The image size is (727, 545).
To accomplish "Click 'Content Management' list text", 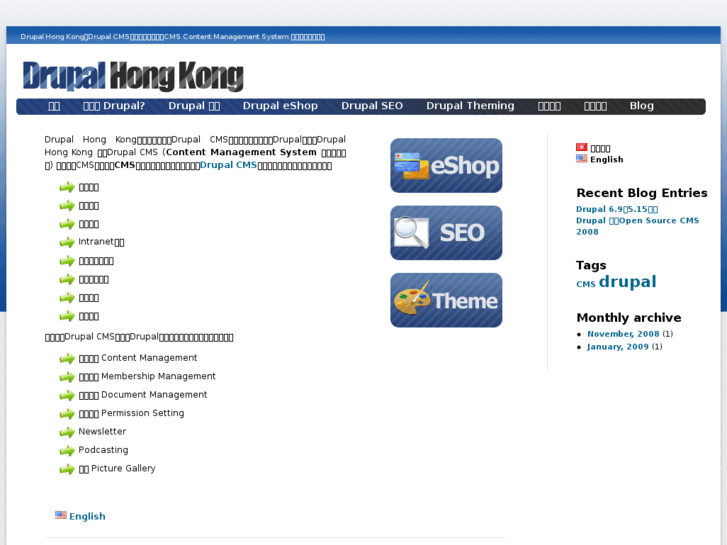I will (x=149, y=358).
